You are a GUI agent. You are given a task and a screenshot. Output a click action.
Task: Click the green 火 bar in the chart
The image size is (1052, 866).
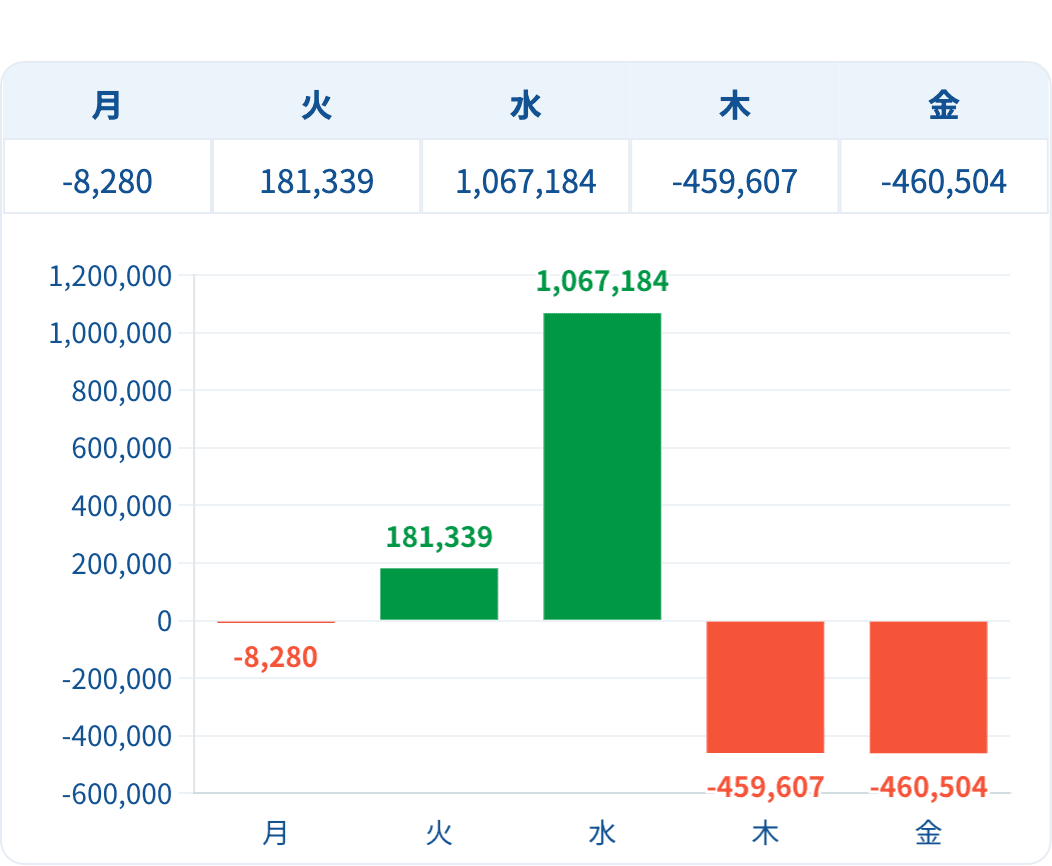pyautogui.click(x=439, y=594)
